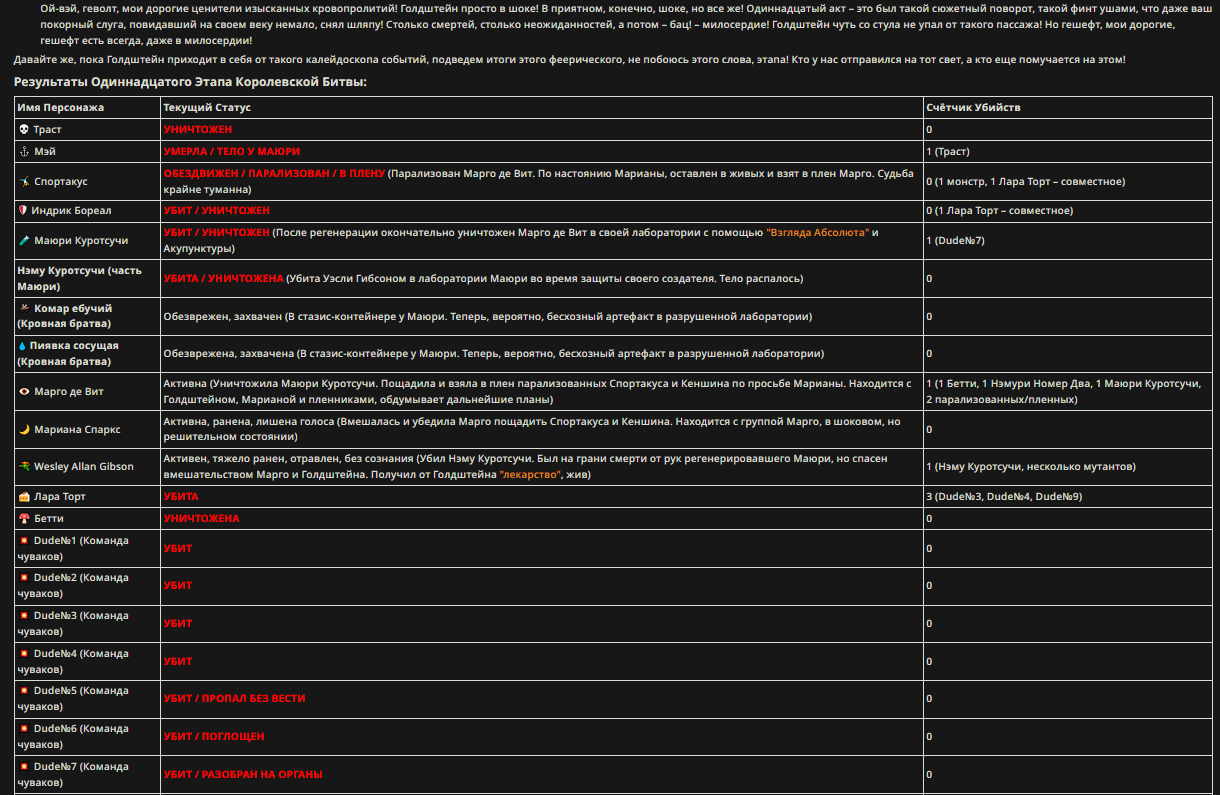Click the name 'Лара Торт'
Screen dimensions: 1220x795
pyautogui.click(x=58, y=496)
